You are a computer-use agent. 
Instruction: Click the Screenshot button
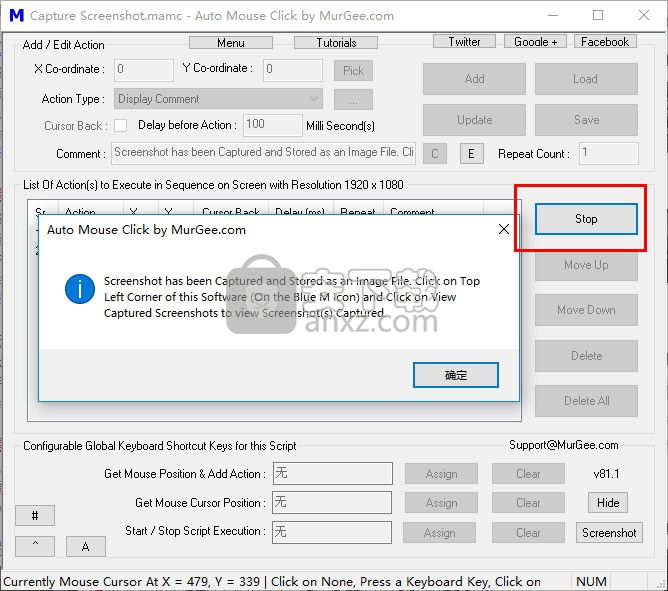coord(609,533)
